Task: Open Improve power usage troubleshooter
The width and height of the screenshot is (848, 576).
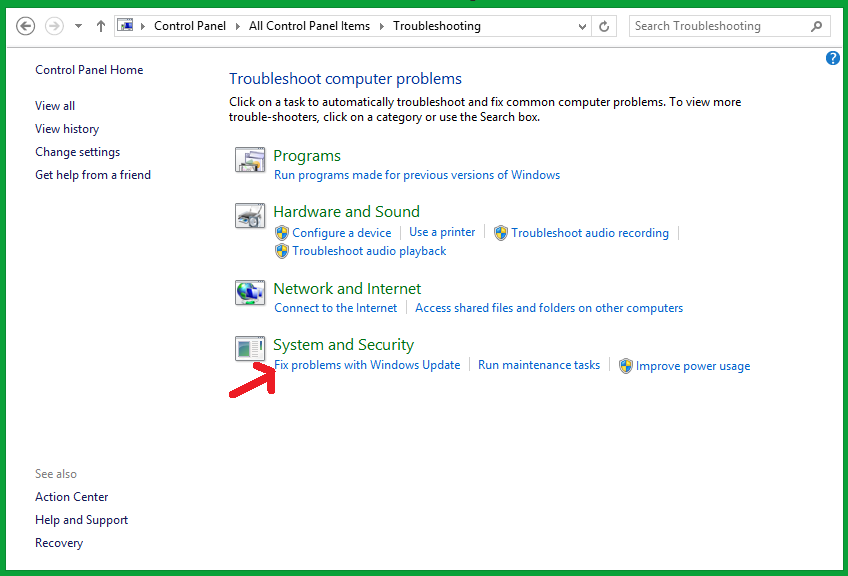Action: pyautogui.click(x=693, y=366)
